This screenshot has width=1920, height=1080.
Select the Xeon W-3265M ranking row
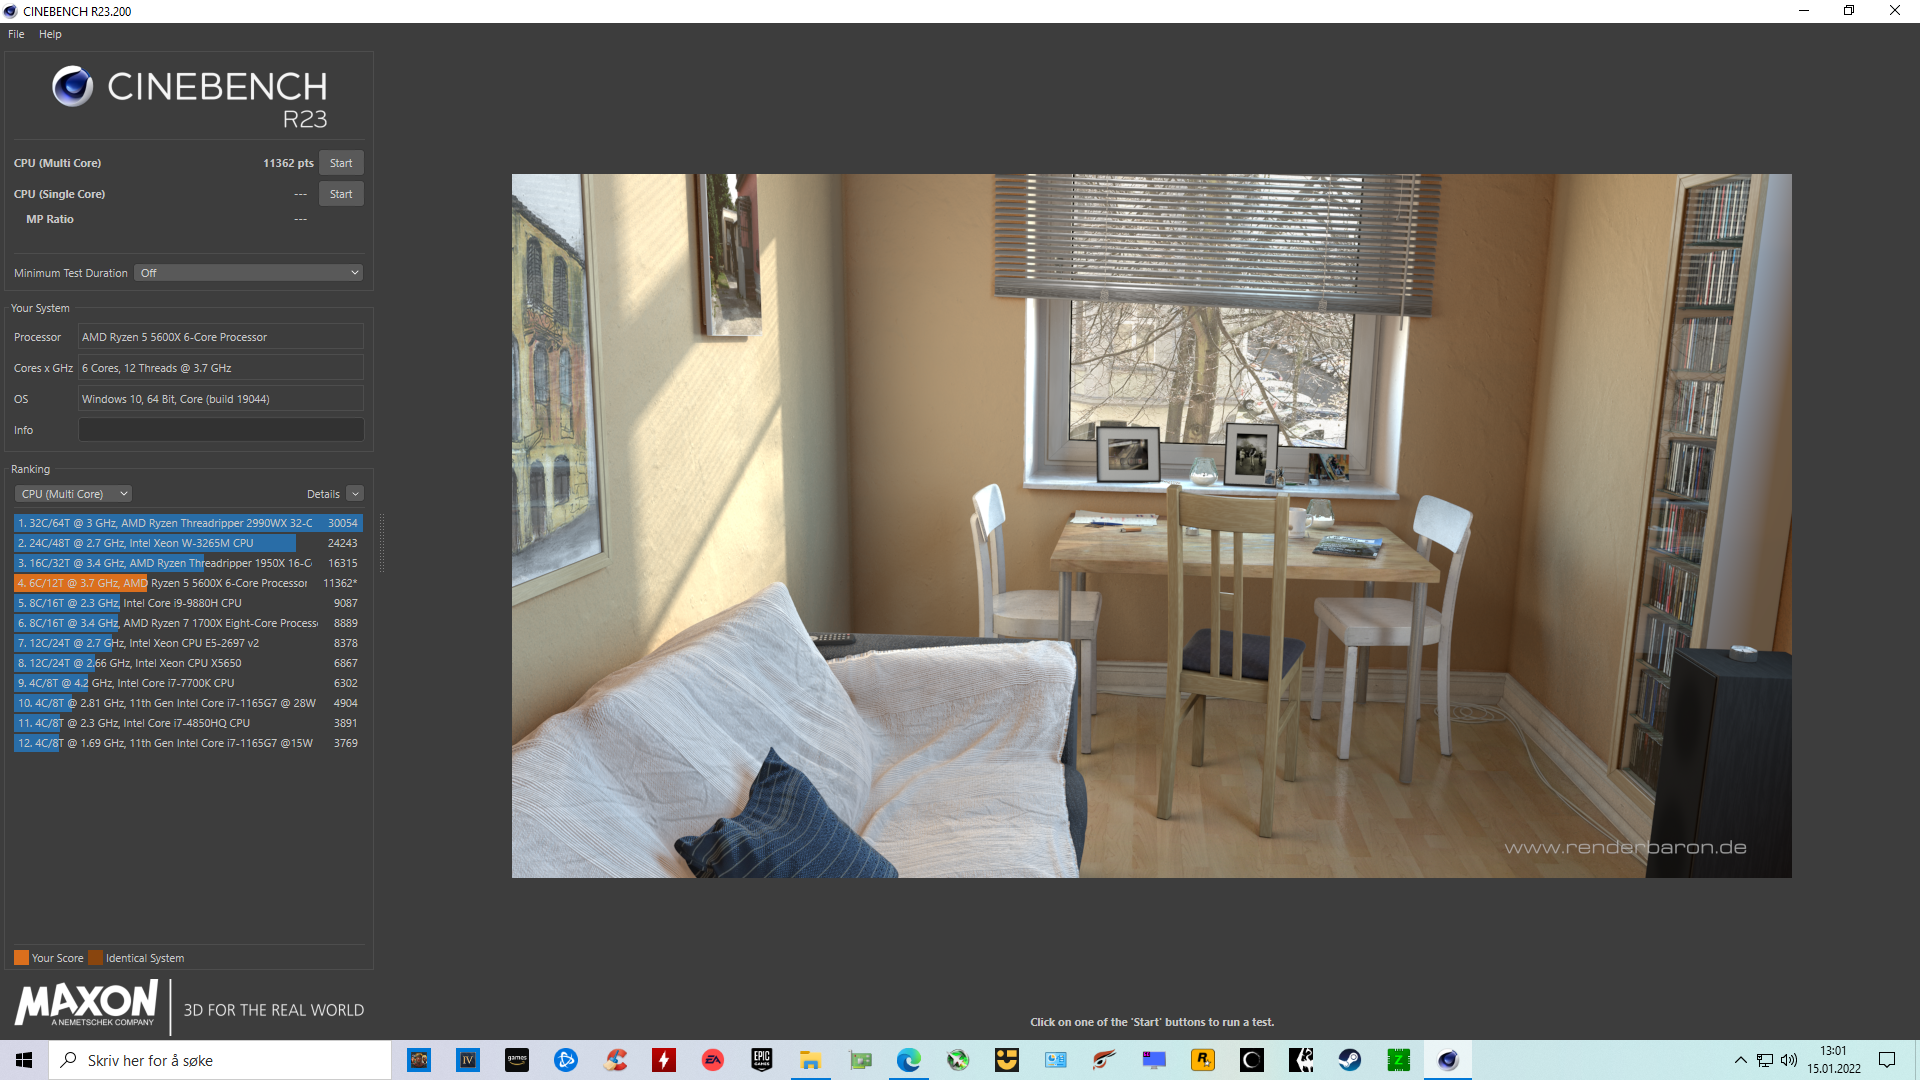pos(188,543)
